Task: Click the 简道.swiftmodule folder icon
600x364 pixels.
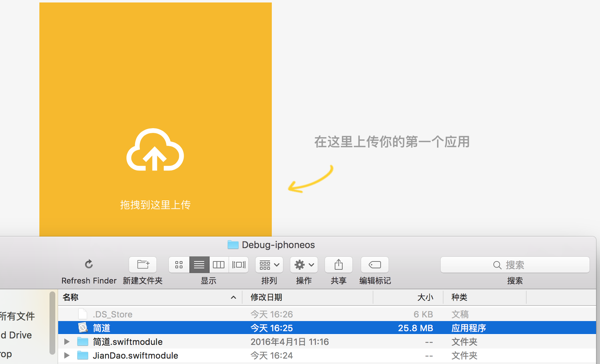Action: coord(83,341)
